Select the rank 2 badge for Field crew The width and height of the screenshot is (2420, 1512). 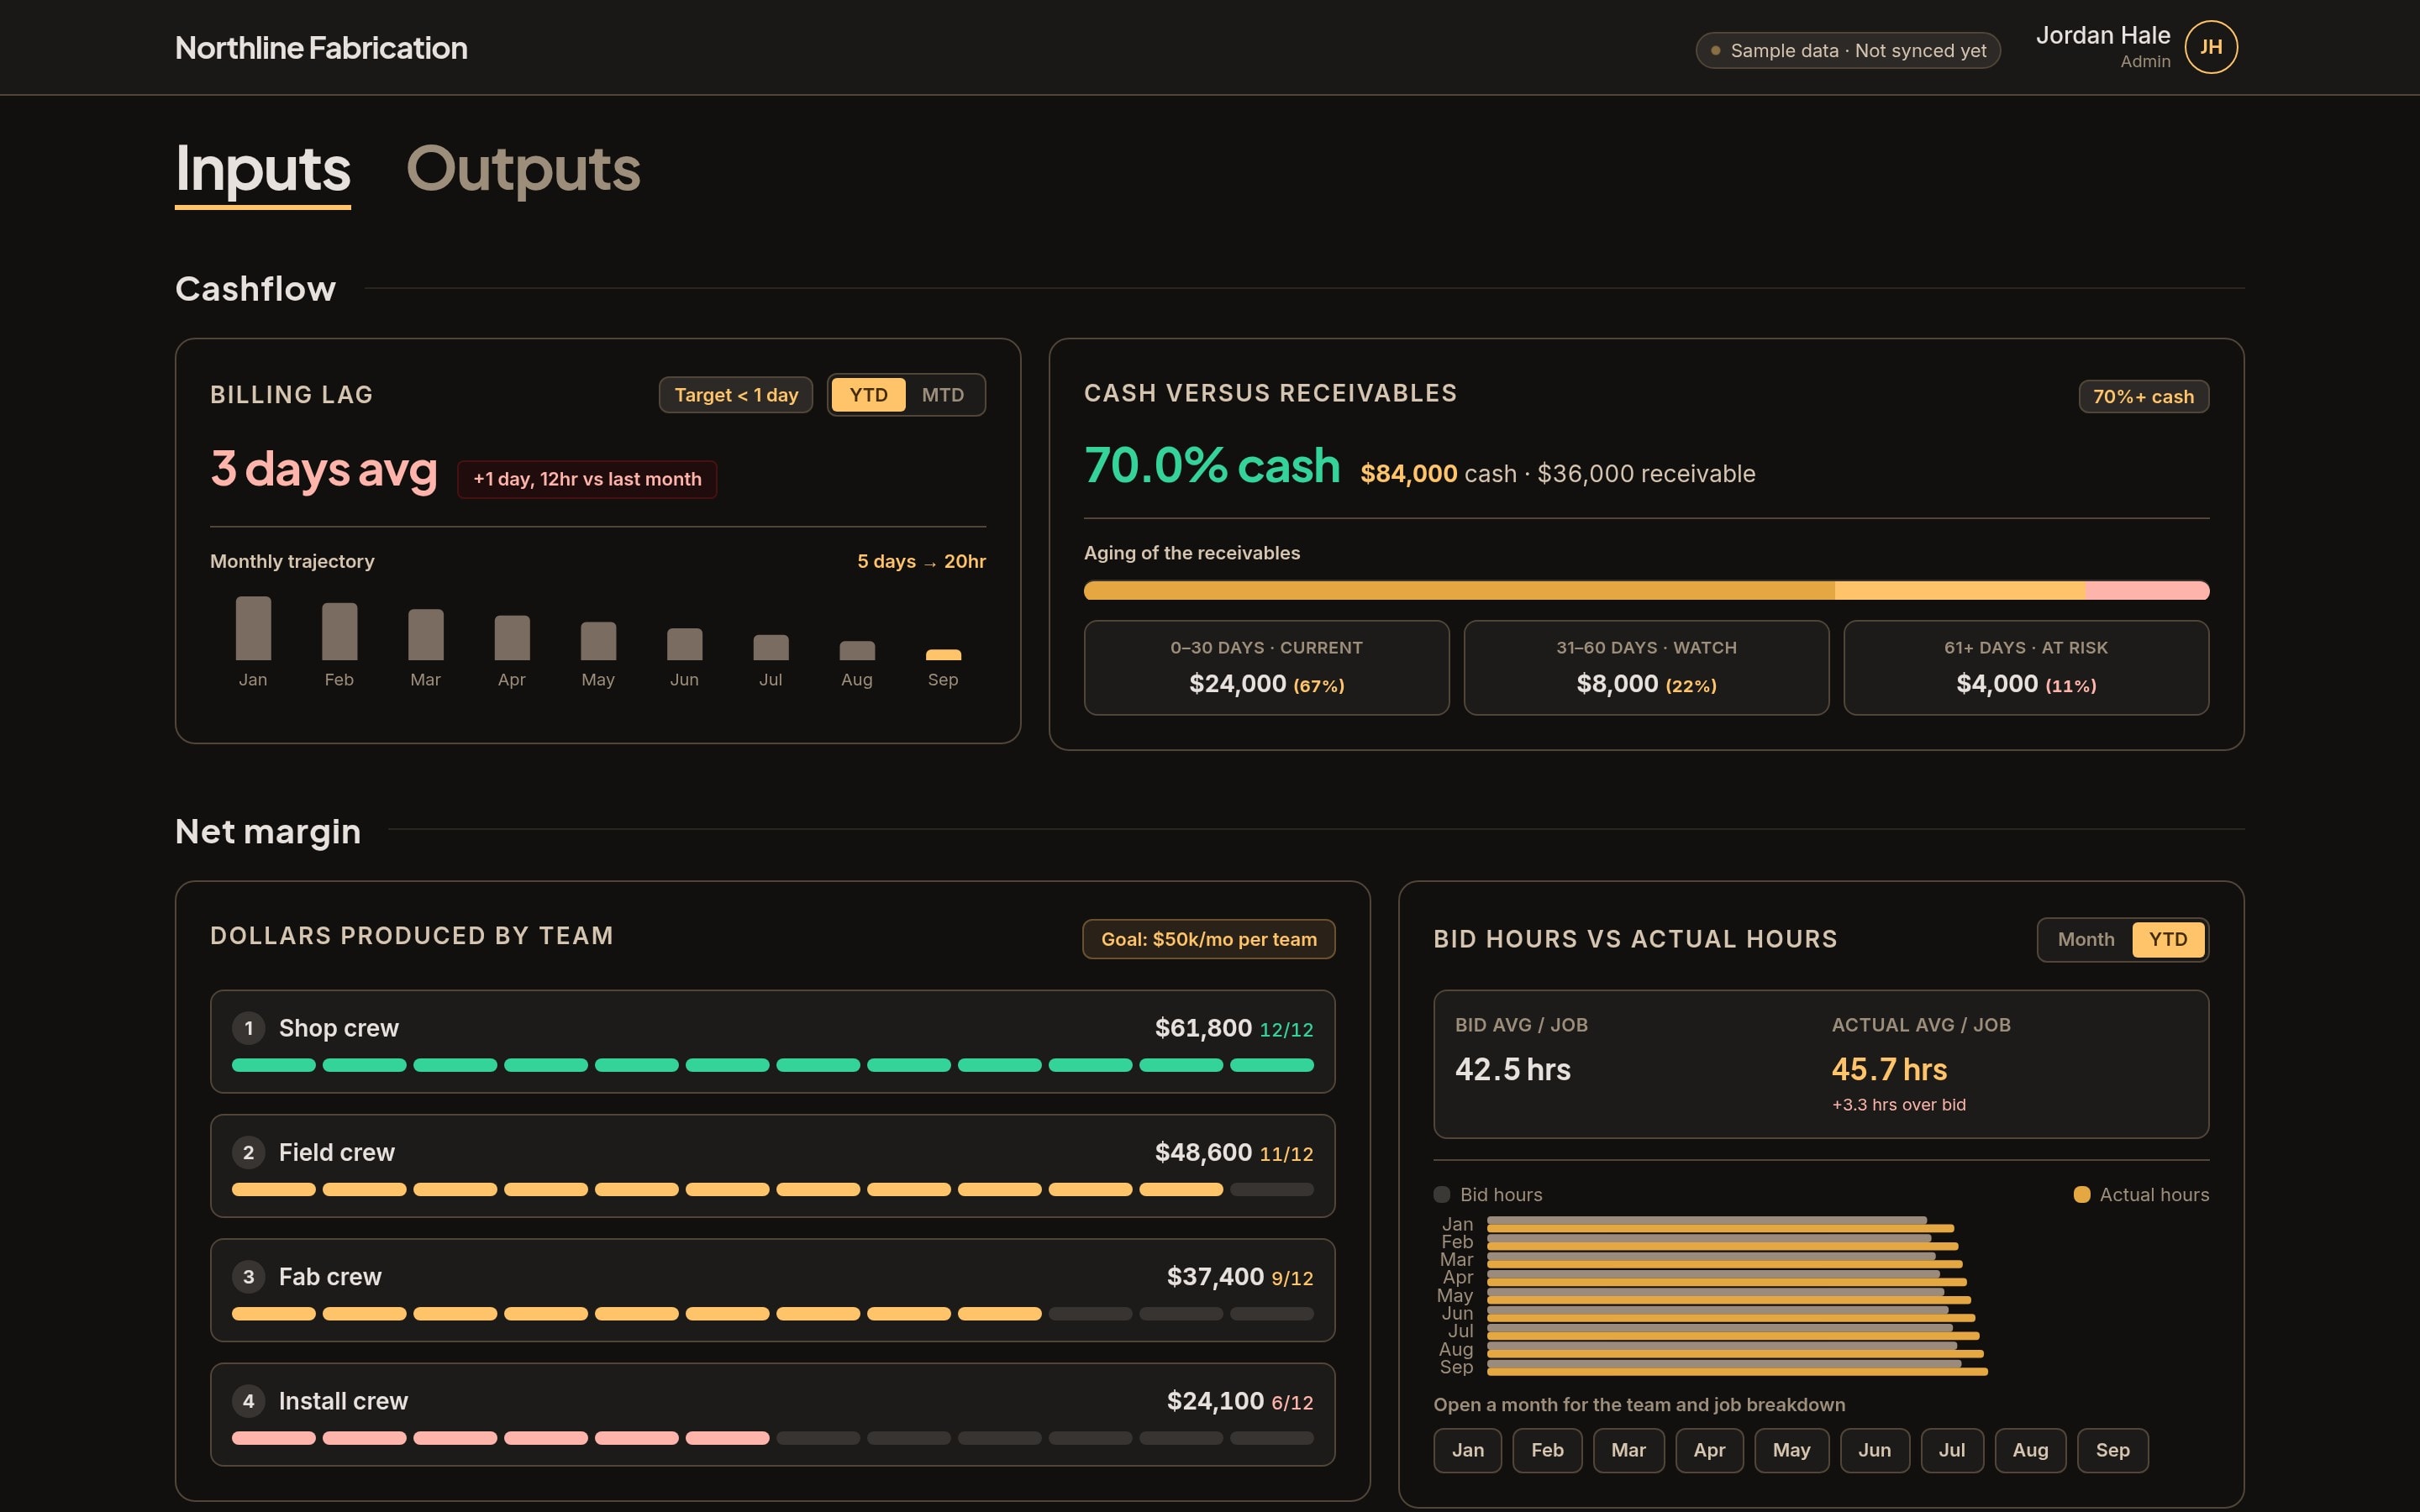pyautogui.click(x=248, y=1152)
